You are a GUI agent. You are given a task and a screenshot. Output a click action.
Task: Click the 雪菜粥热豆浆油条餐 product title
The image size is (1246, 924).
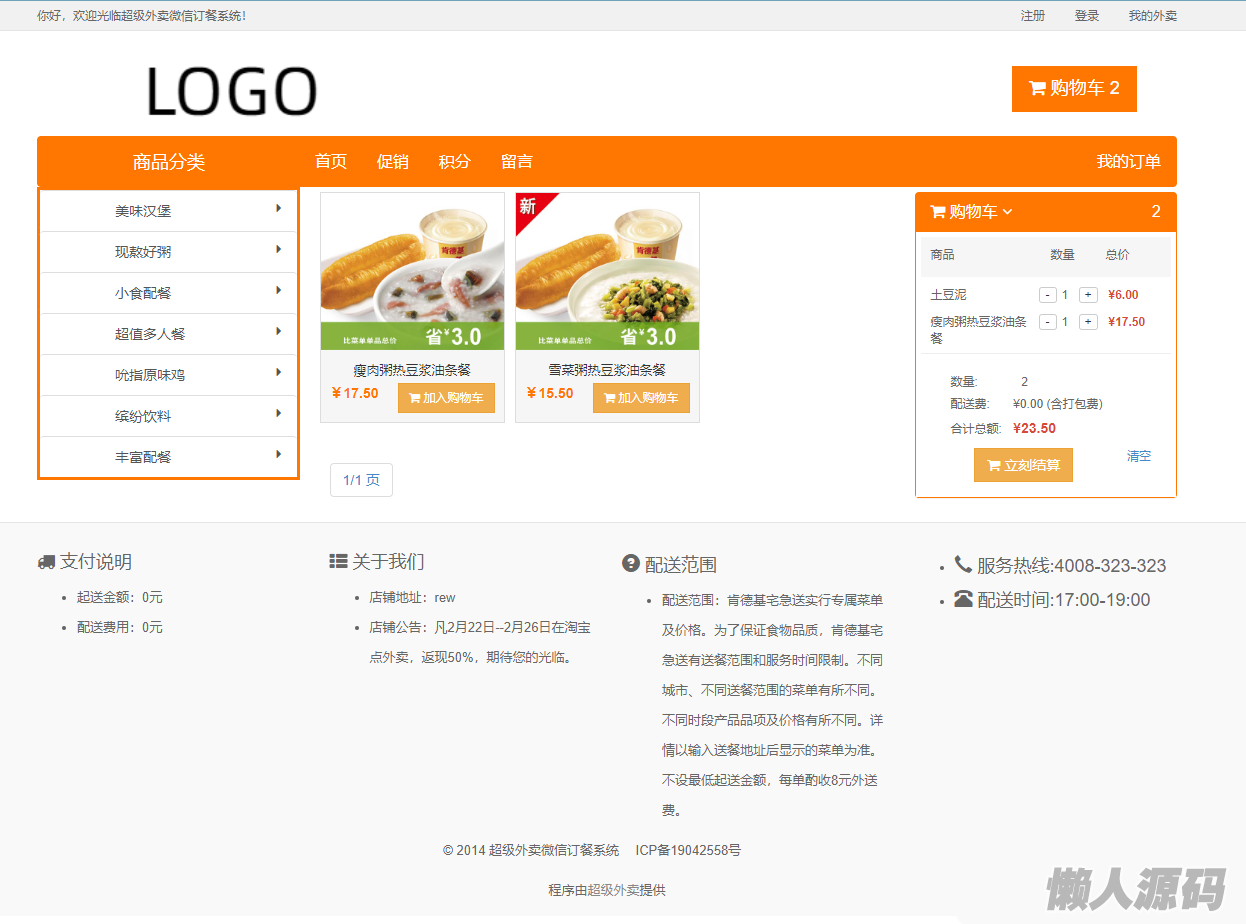coord(607,370)
